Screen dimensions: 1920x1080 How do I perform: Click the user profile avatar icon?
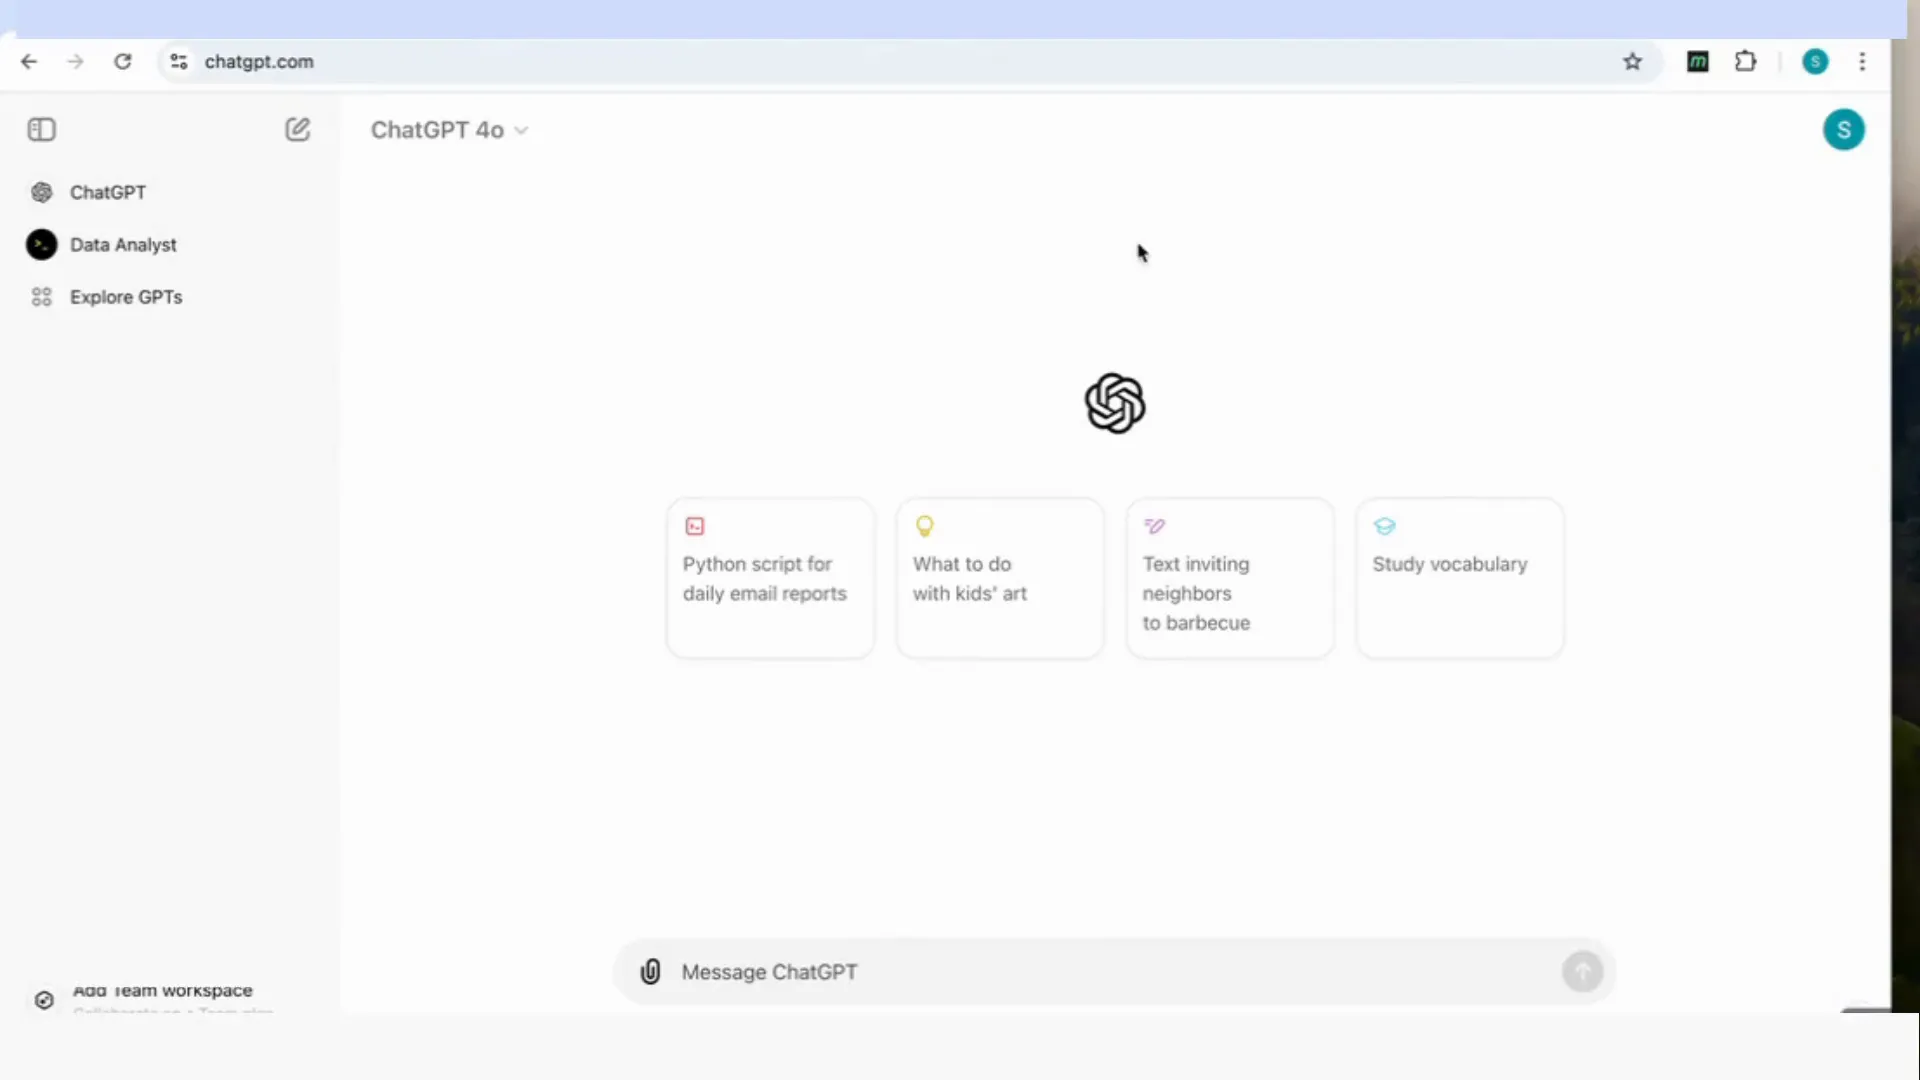pyautogui.click(x=1844, y=129)
